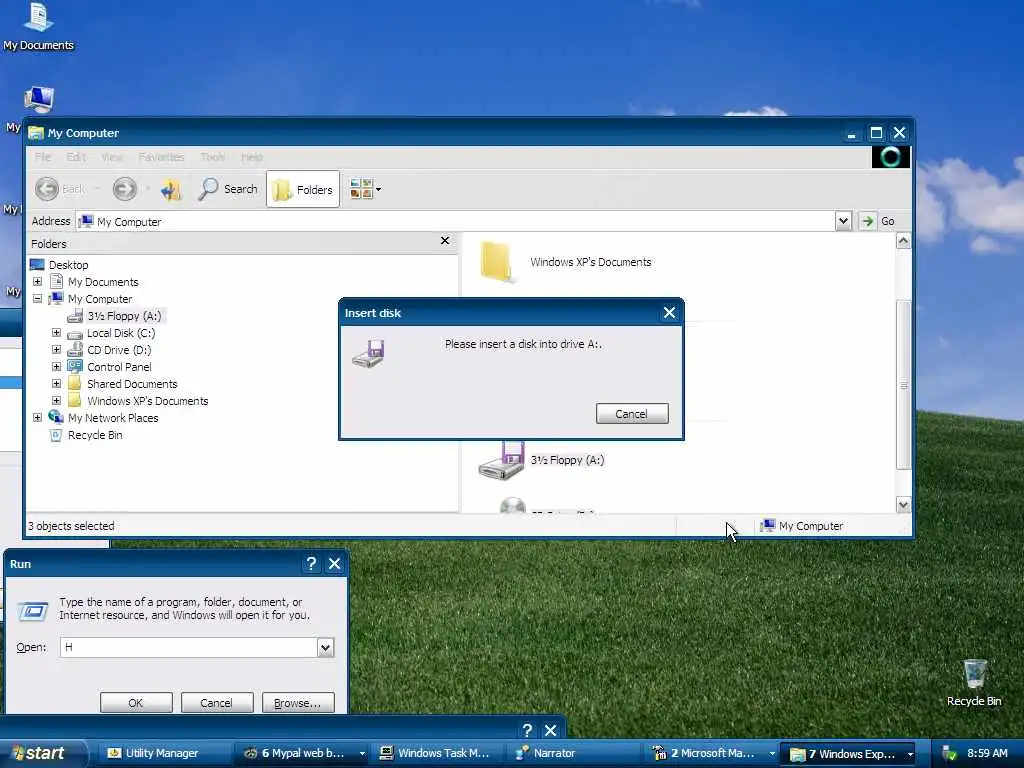Click Recycle Bin icon in folder tree
Image resolution: width=1024 pixels, height=768 pixels.
56,435
